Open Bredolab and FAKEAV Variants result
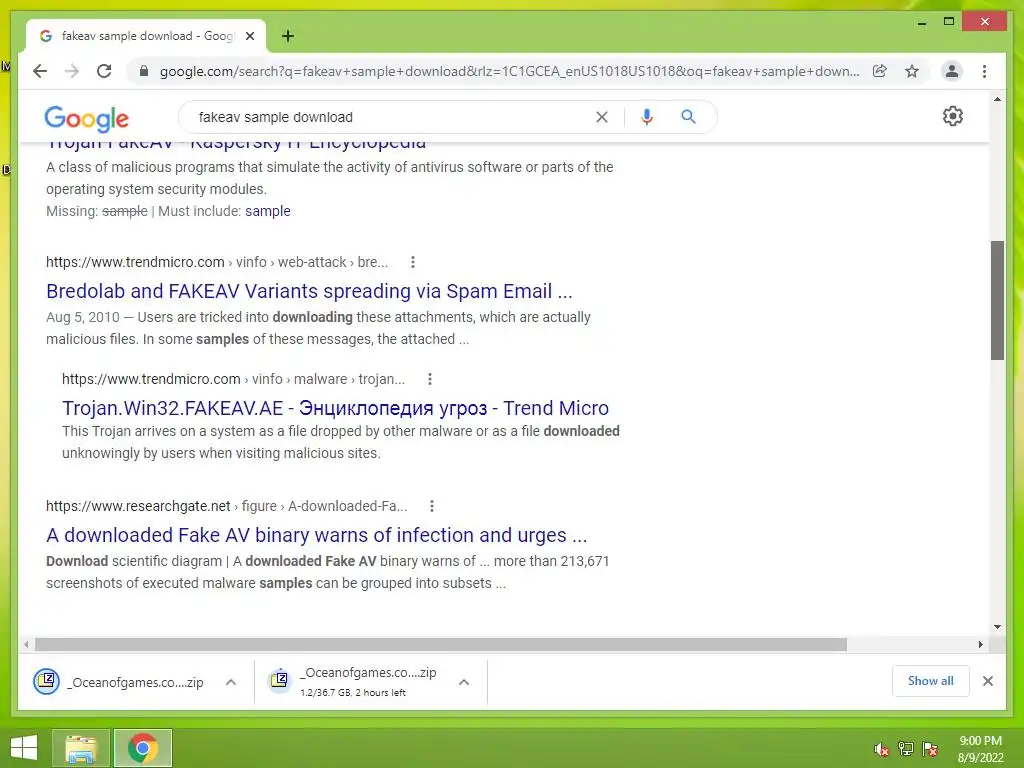This screenshot has height=768, width=1024. click(x=309, y=291)
